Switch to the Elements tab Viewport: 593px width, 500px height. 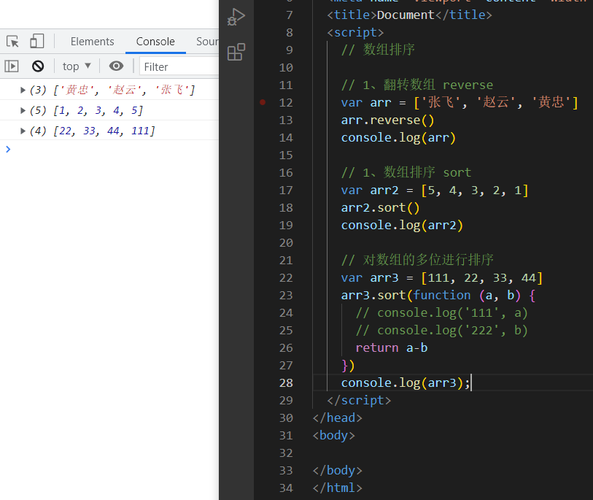pos(92,41)
